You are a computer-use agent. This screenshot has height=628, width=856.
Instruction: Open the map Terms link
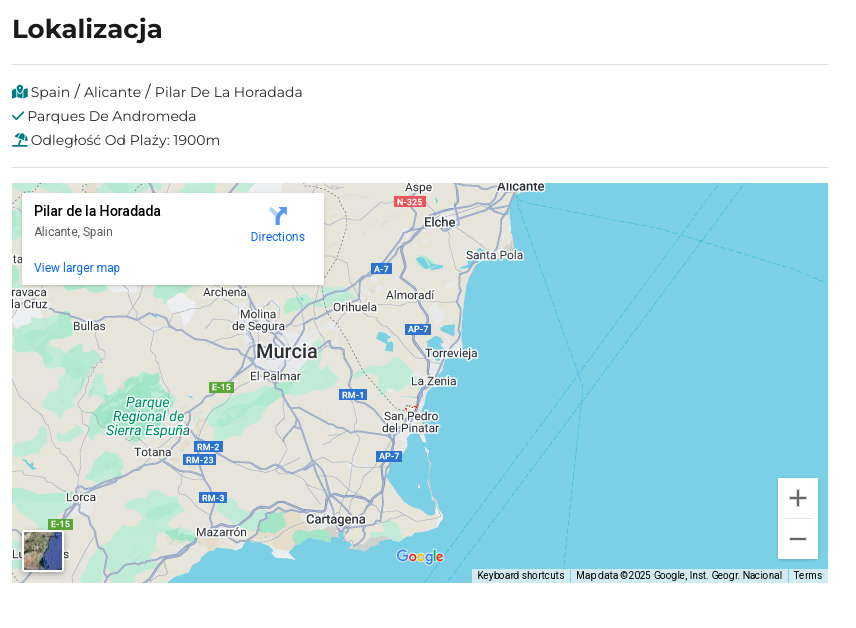[807, 575]
